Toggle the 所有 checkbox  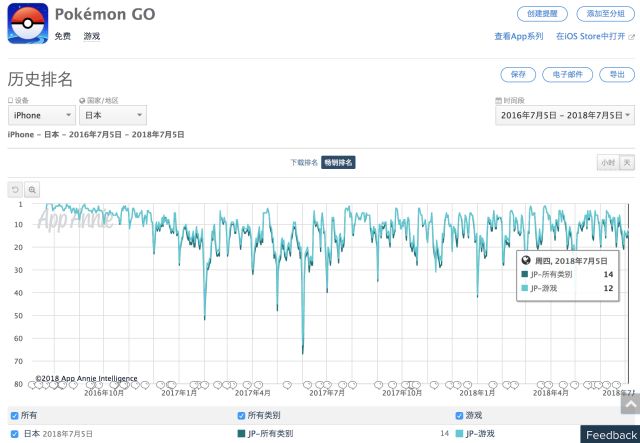(x=14, y=416)
